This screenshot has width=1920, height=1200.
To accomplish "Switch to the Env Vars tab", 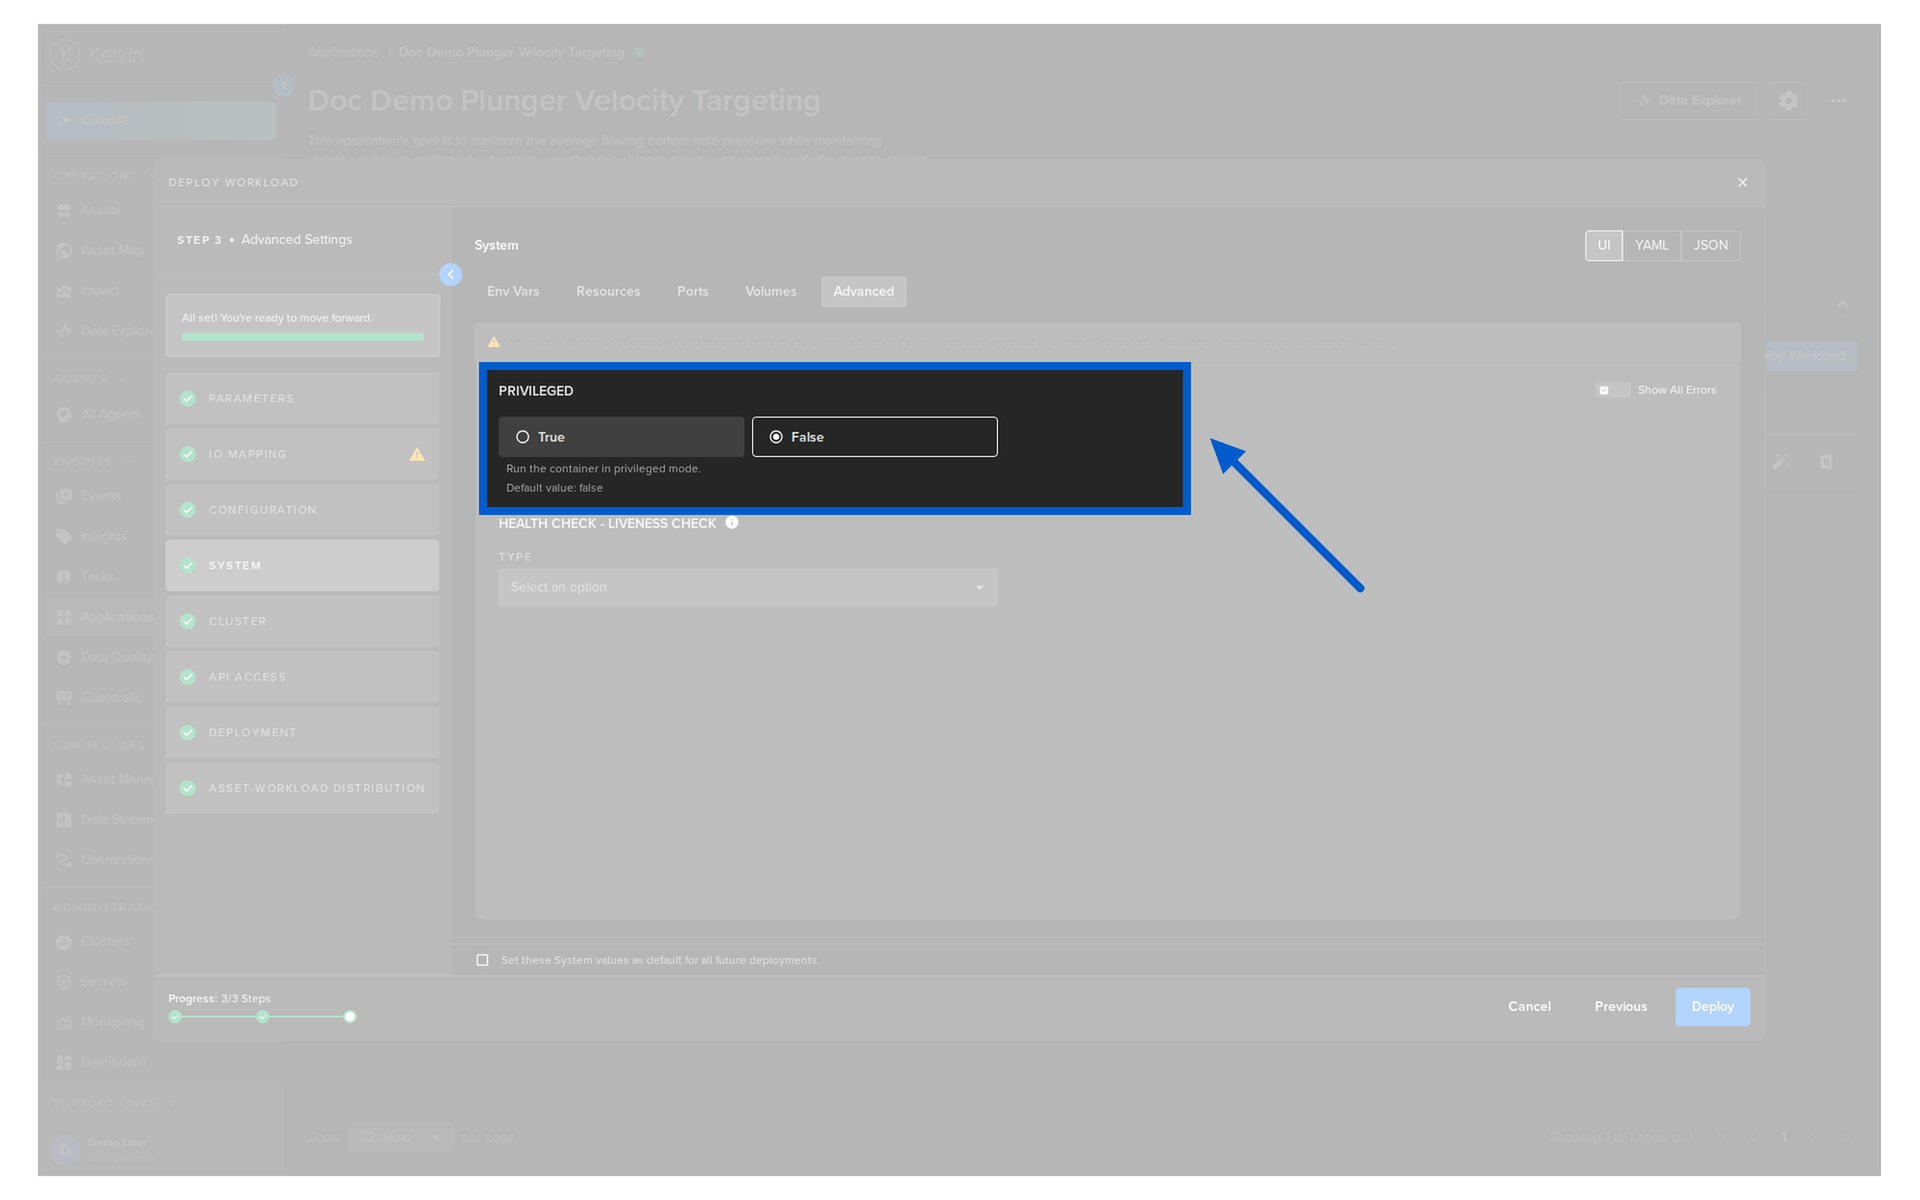I will coord(513,292).
